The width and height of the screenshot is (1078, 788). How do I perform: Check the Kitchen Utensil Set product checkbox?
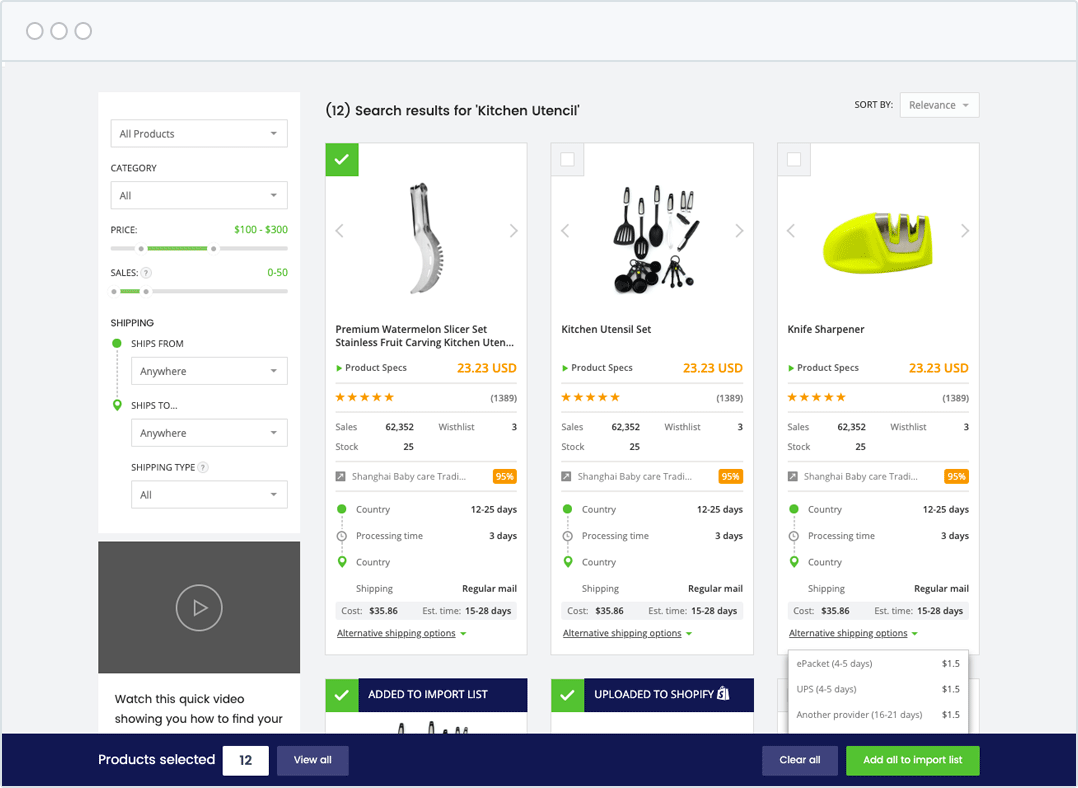567,159
